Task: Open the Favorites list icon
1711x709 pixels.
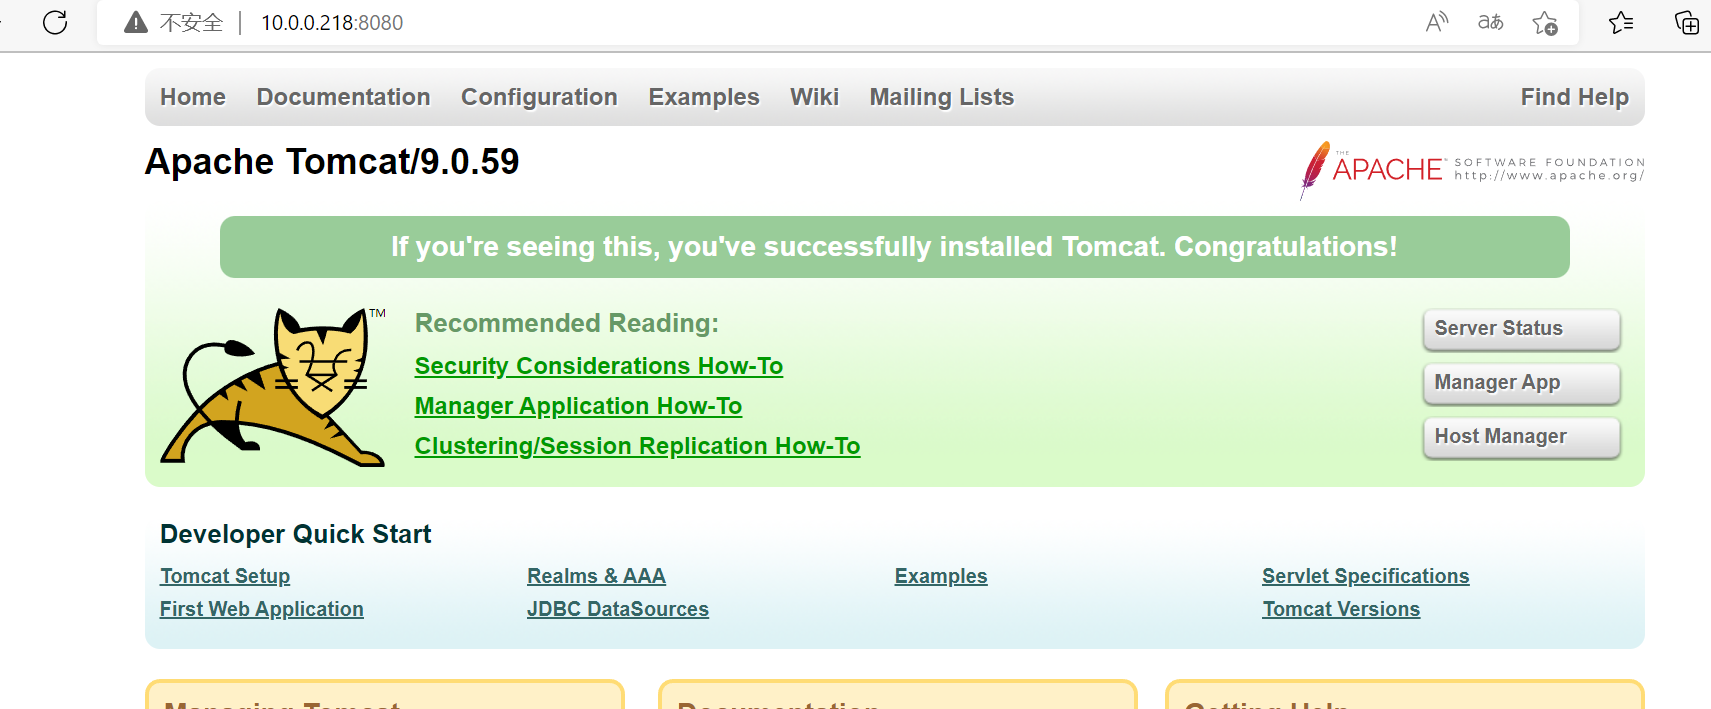Action: (x=1622, y=22)
